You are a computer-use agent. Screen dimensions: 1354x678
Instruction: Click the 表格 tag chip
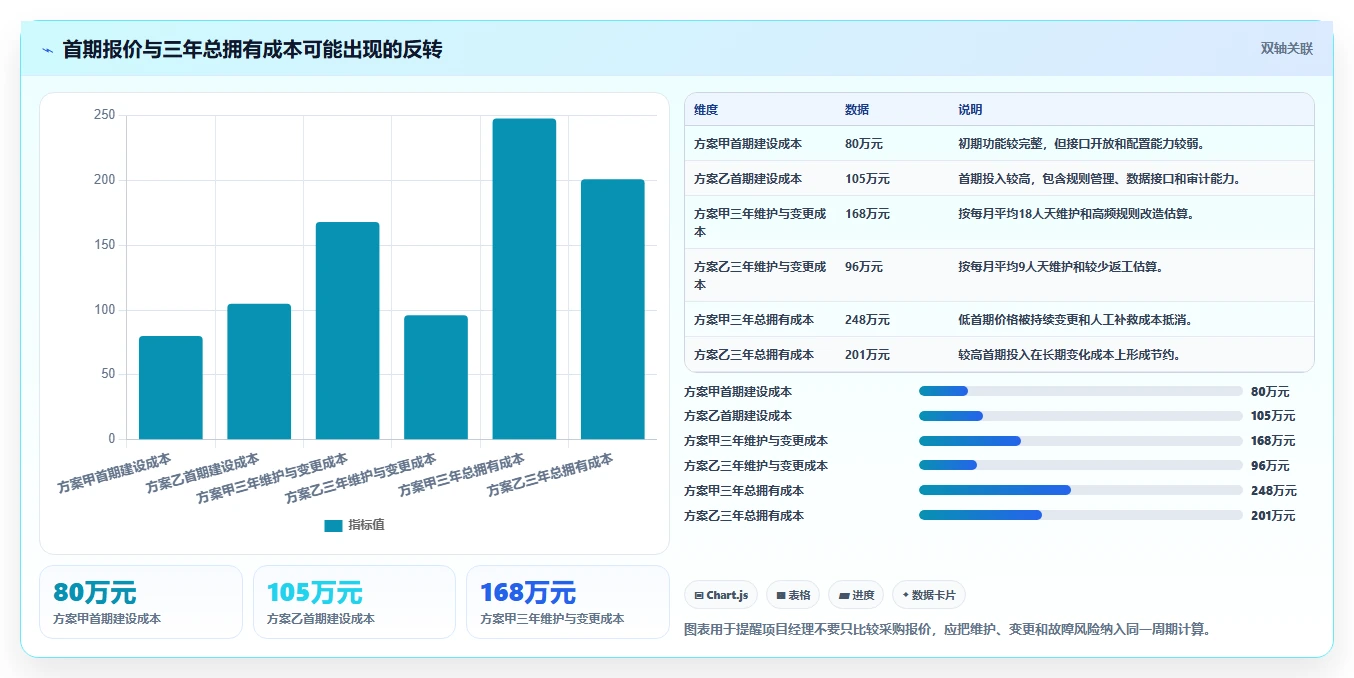click(x=793, y=595)
